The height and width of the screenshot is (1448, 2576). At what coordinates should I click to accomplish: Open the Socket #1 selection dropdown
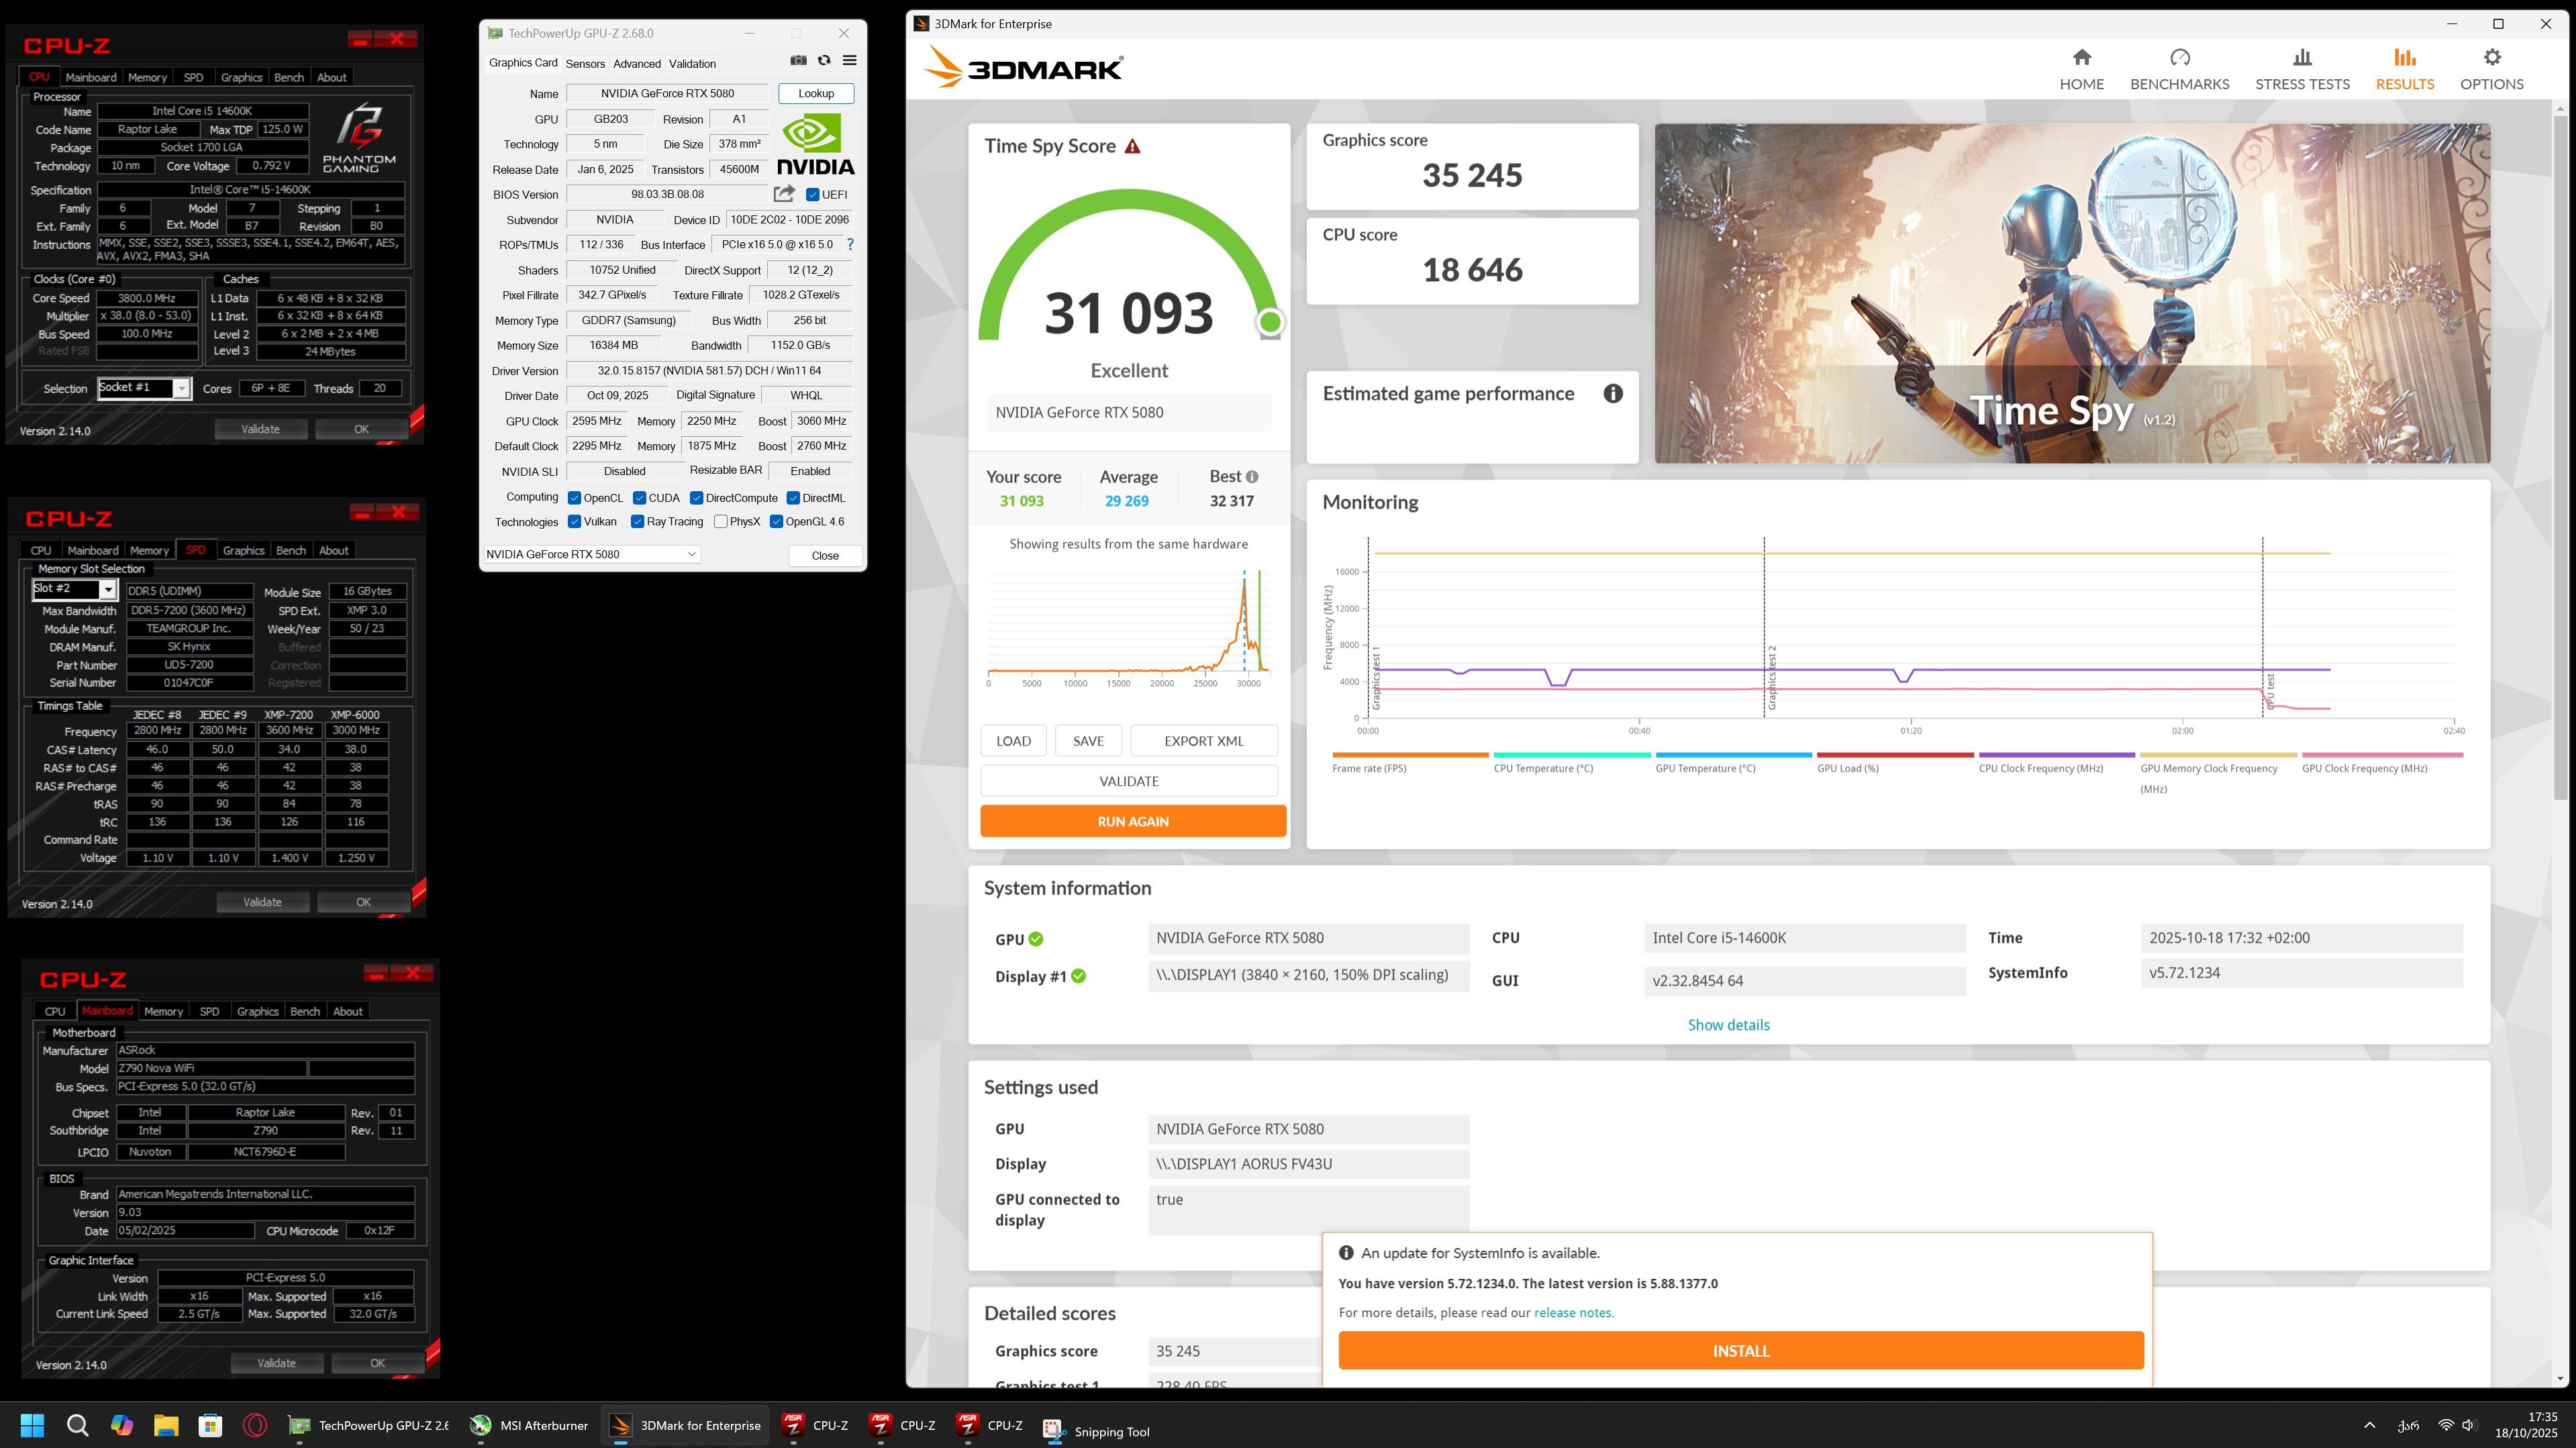coord(181,389)
